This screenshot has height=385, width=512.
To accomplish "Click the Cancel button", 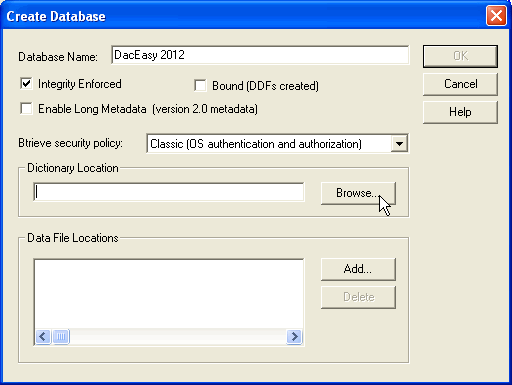I will click(460, 84).
